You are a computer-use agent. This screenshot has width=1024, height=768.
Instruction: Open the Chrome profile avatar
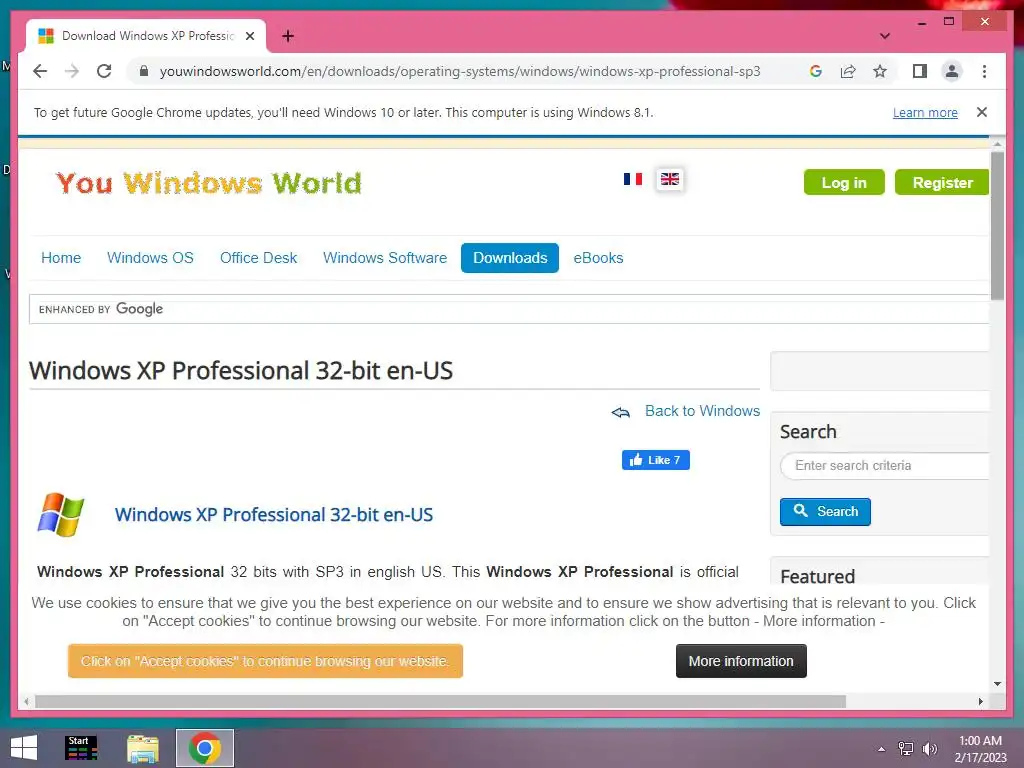[952, 71]
